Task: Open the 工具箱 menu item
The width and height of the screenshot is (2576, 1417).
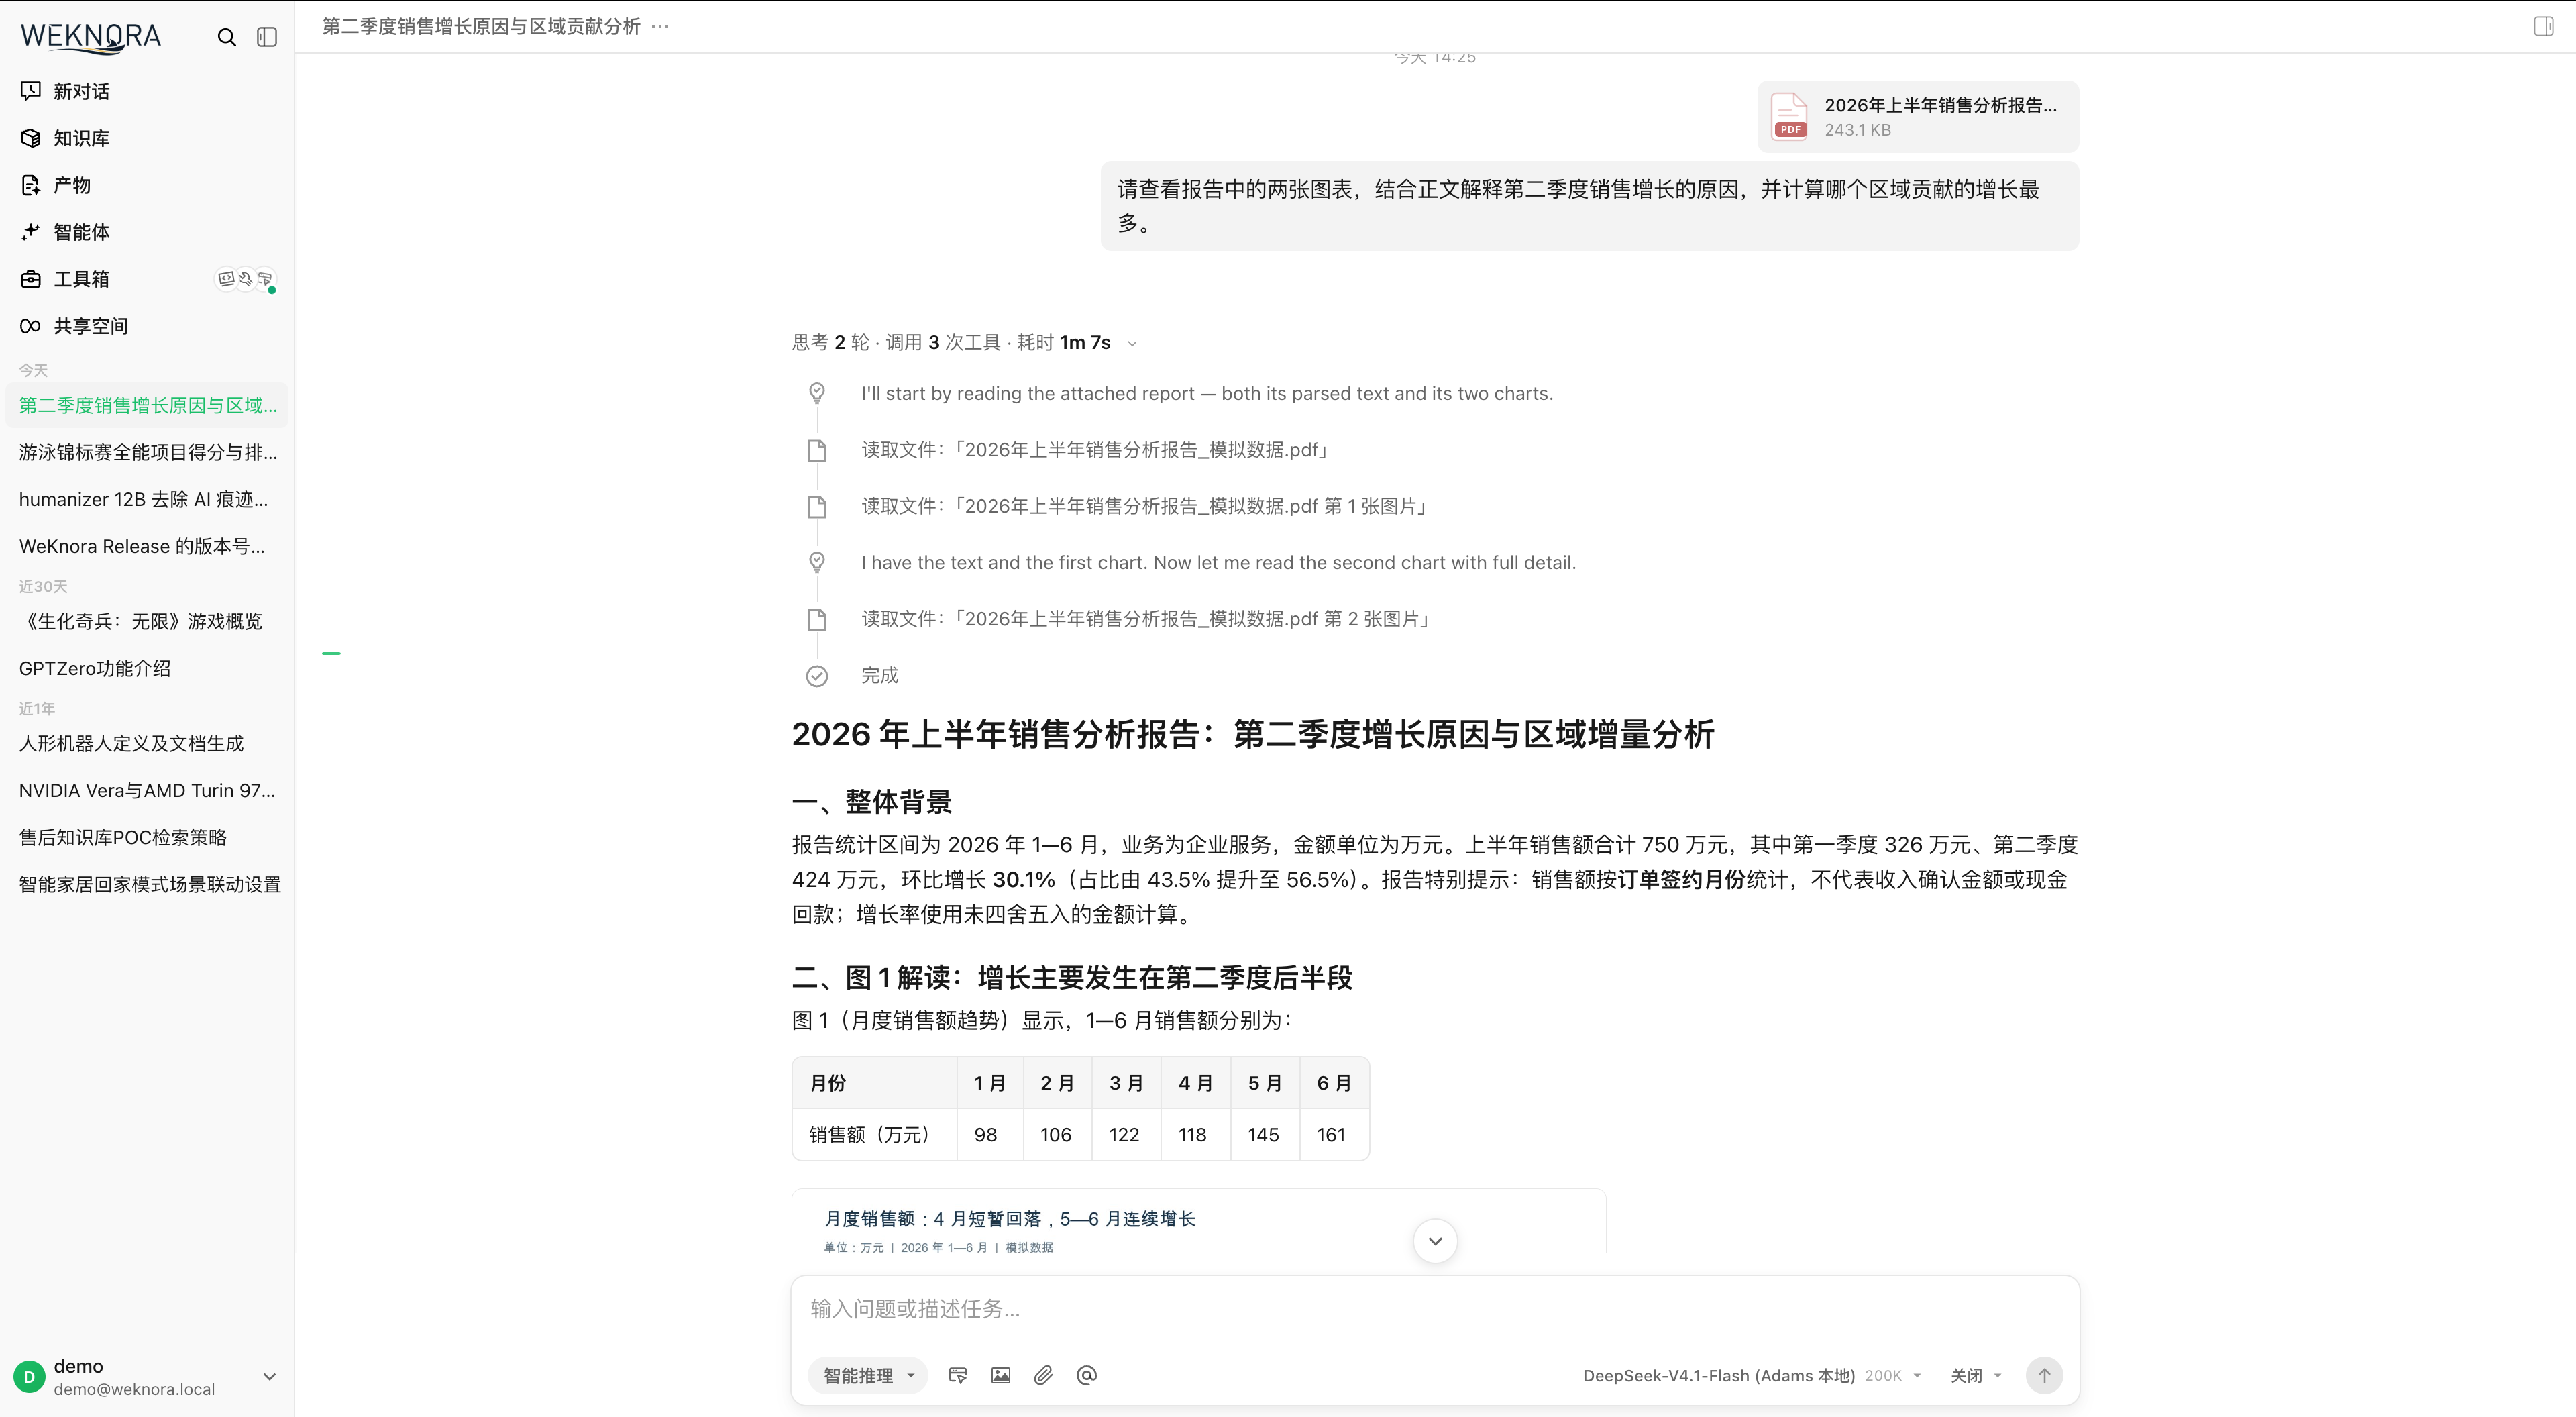Action: point(147,279)
